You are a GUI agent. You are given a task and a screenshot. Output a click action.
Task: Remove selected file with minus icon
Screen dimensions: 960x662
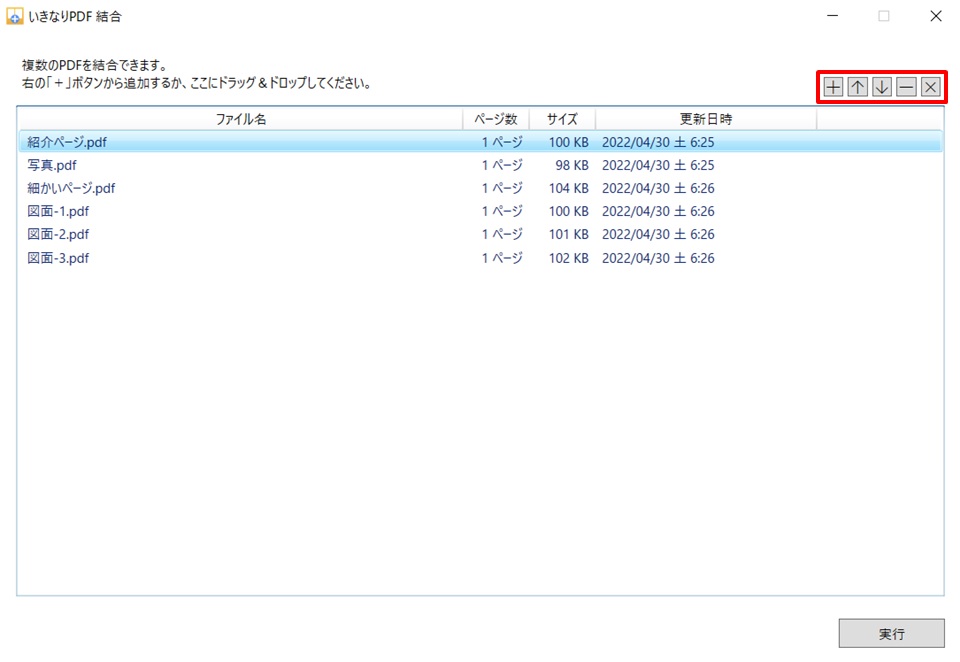point(906,87)
